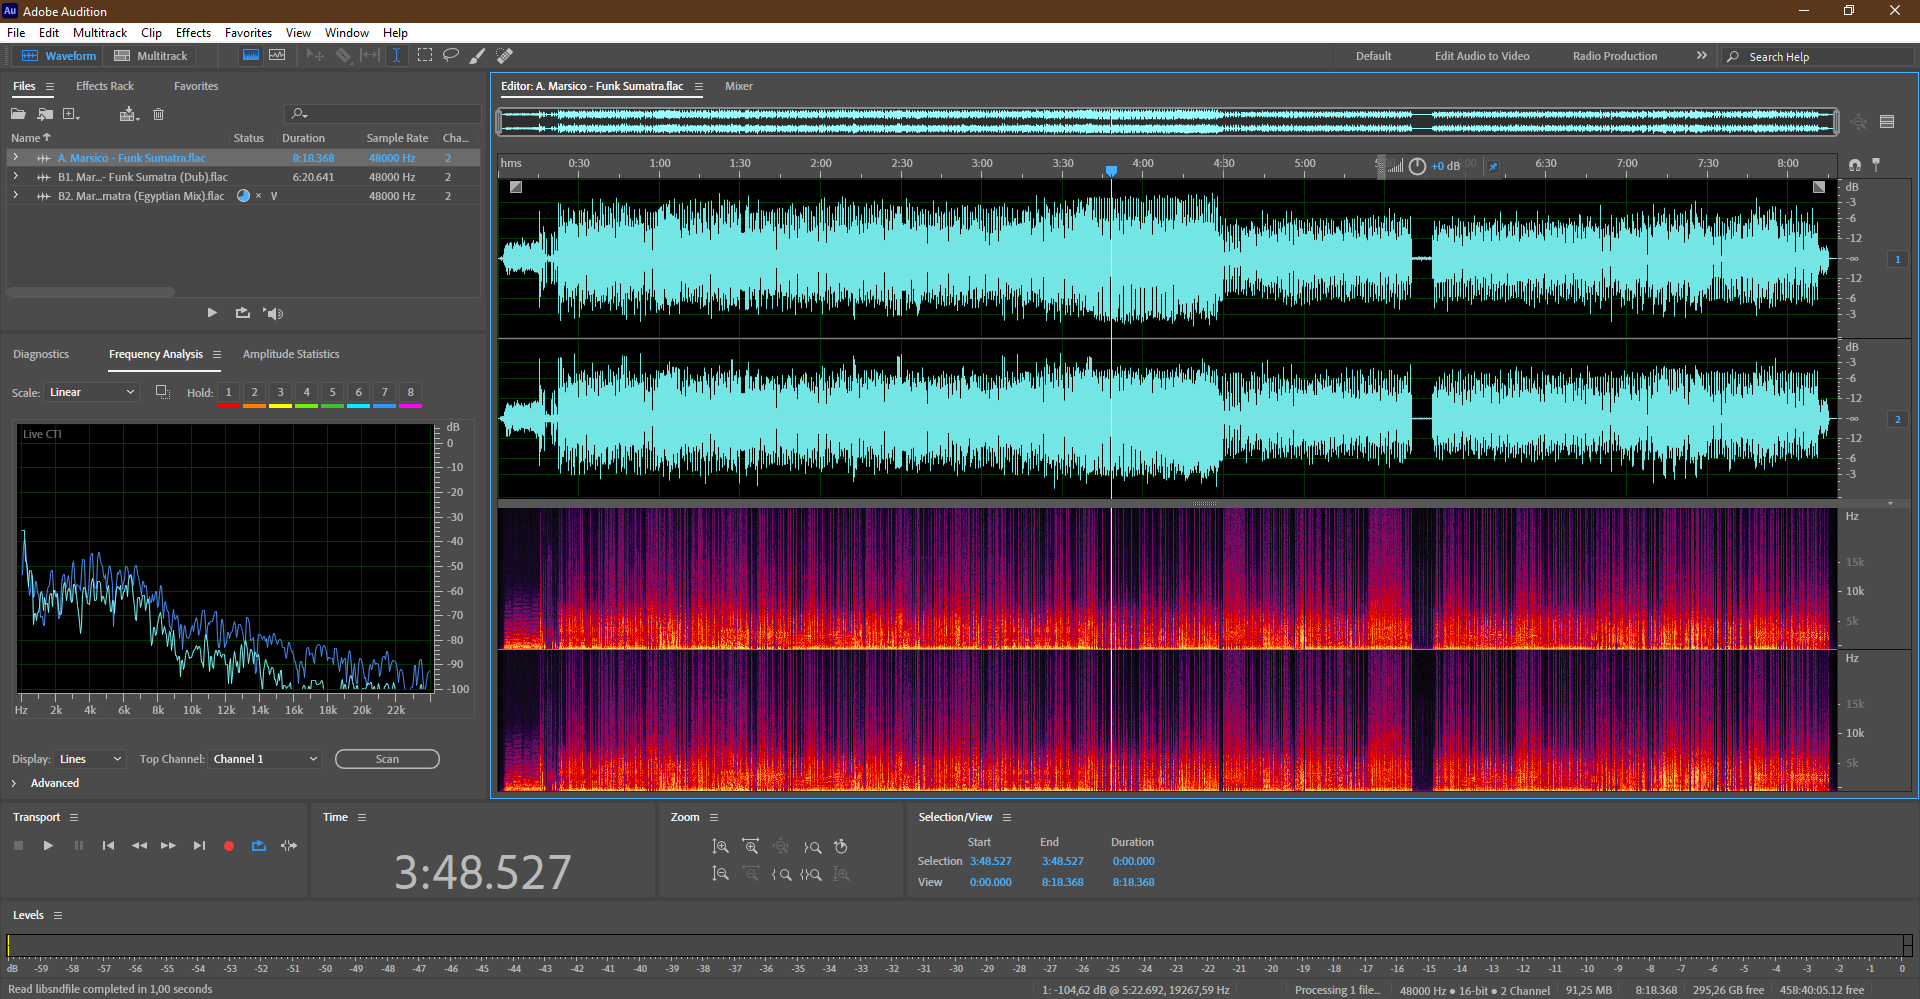
Task: Click the Scan button
Action: point(387,759)
